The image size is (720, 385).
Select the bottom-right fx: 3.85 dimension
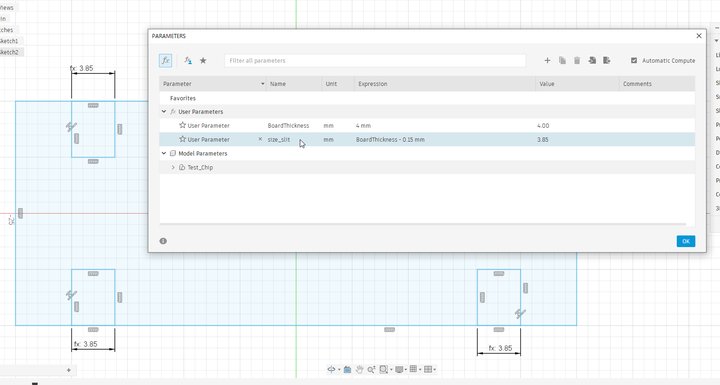click(500, 348)
